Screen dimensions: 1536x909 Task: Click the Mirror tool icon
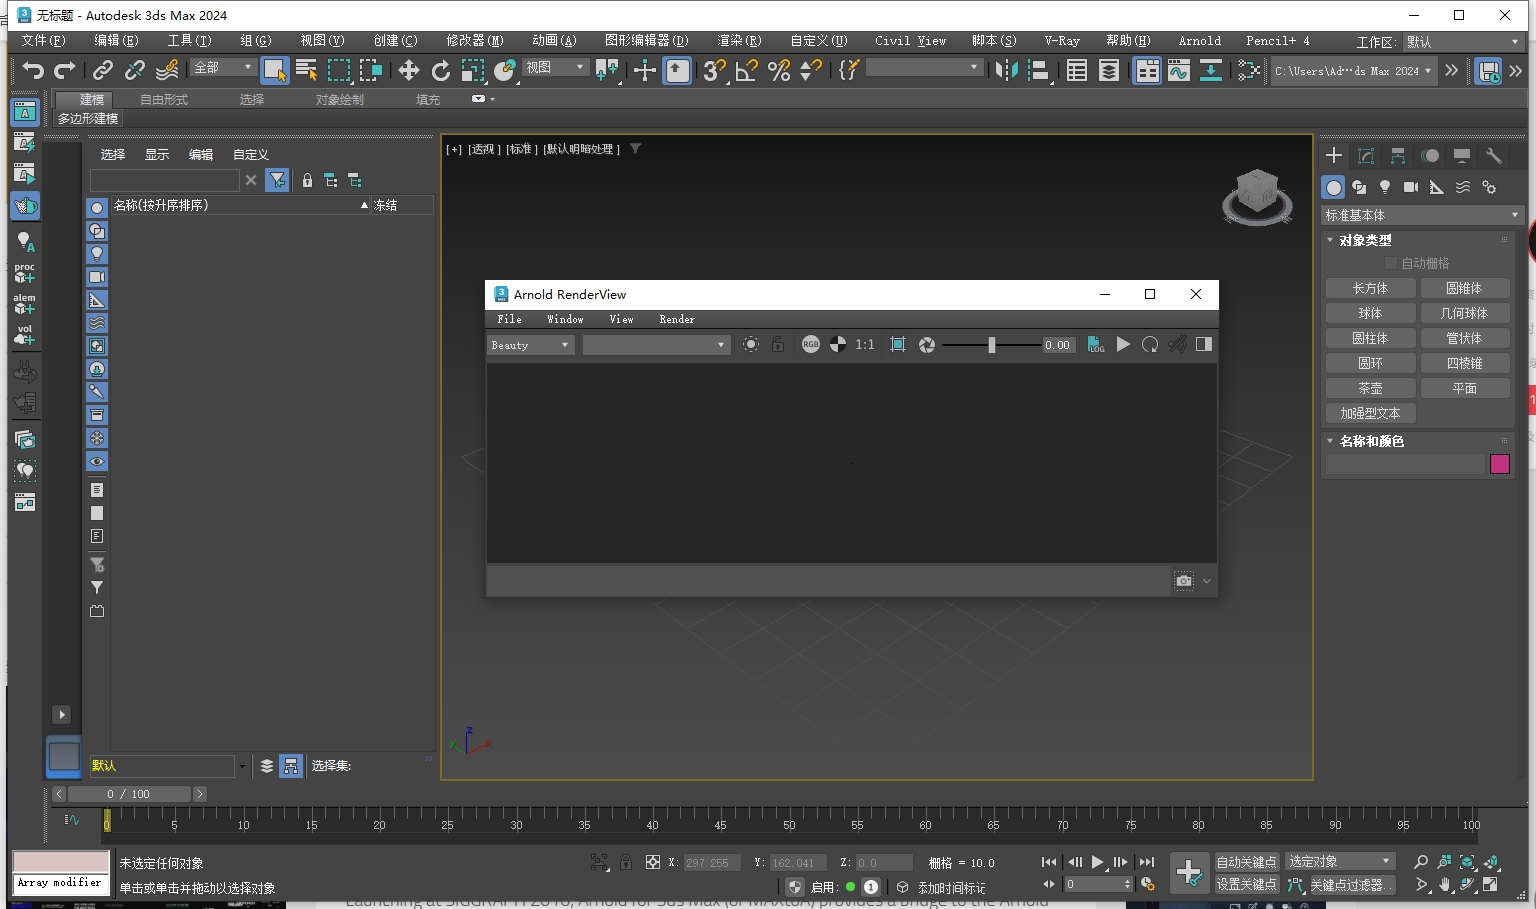tap(1007, 70)
